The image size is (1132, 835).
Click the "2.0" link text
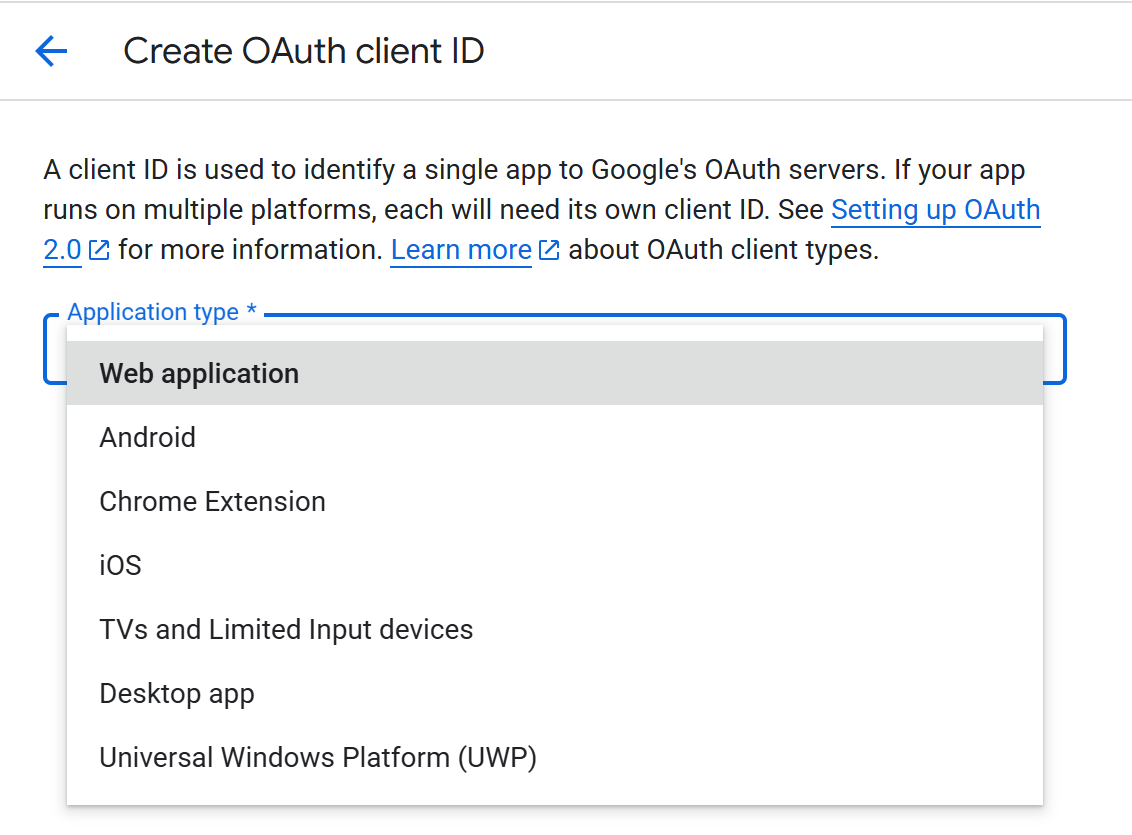coord(62,250)
